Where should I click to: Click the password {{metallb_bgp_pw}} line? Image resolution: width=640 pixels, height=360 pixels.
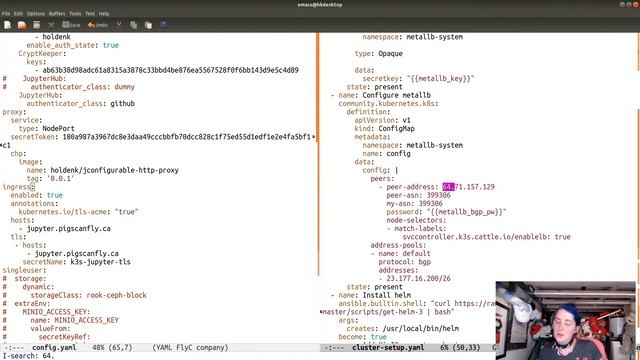click(447, 212)
